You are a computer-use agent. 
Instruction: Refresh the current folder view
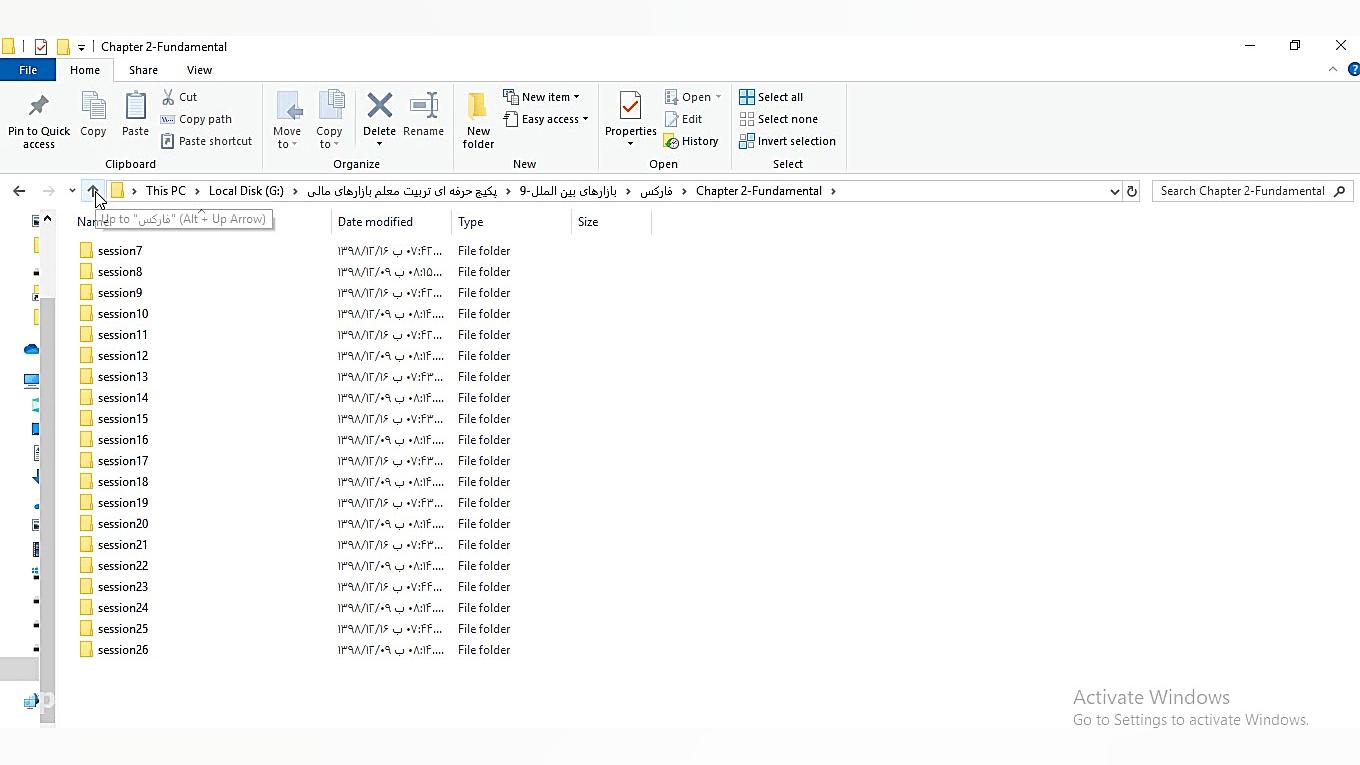(x=1132, y=191)
